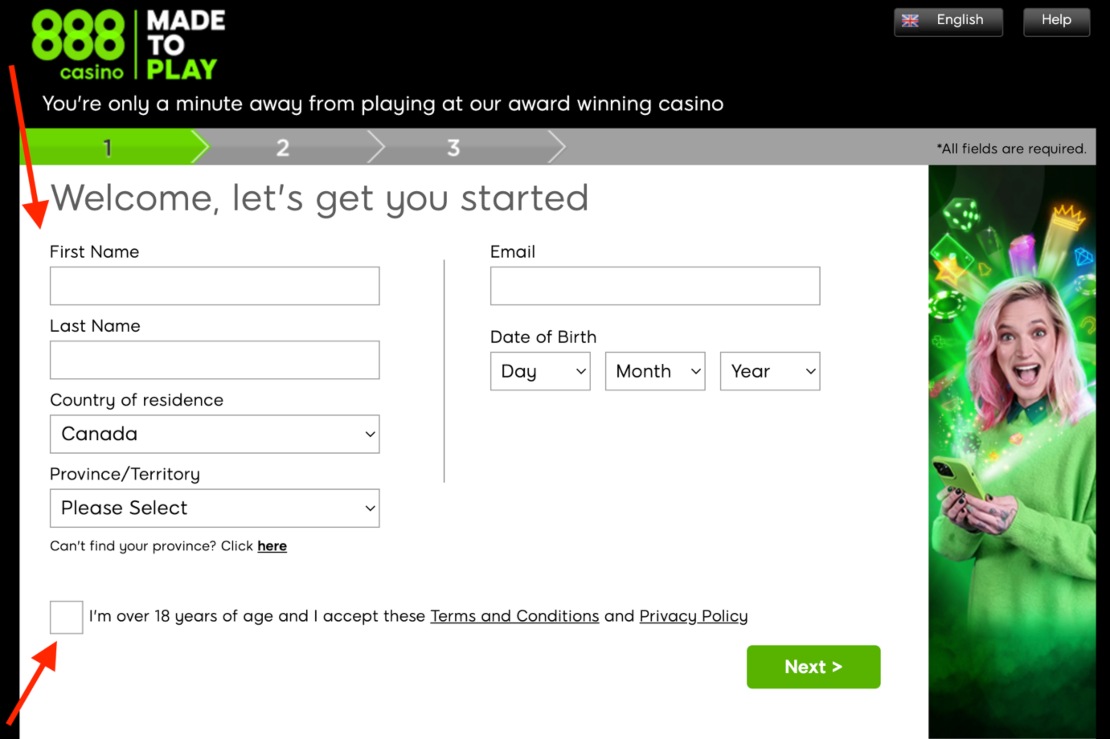
Task: Click the green Next button
Action: click(x=813, y=667)
